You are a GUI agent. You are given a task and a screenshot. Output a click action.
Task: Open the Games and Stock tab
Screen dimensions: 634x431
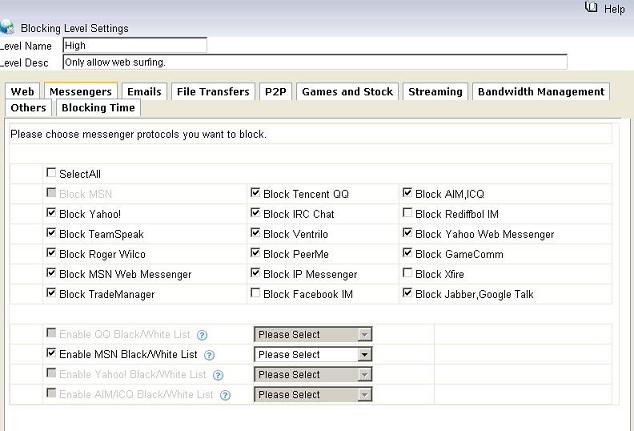347,91
